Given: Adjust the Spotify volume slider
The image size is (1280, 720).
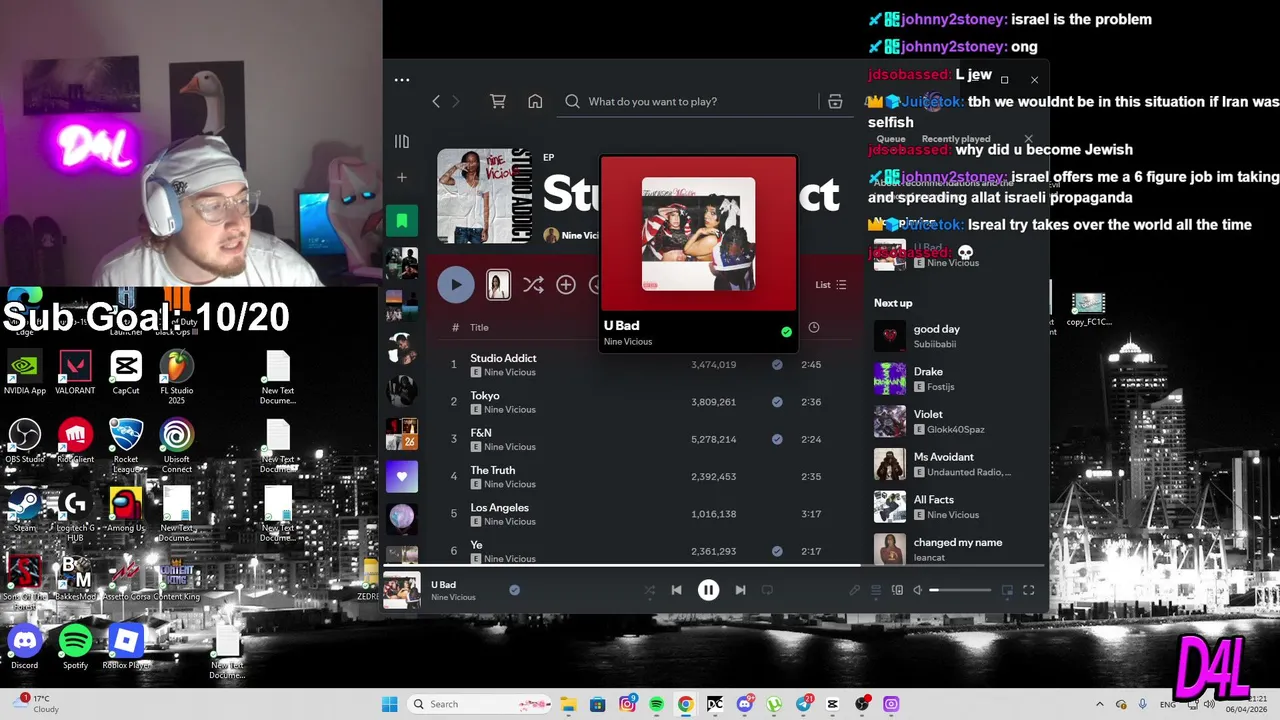Looking at the screenshot, I should pyautogui.click(x=960, y=590).
